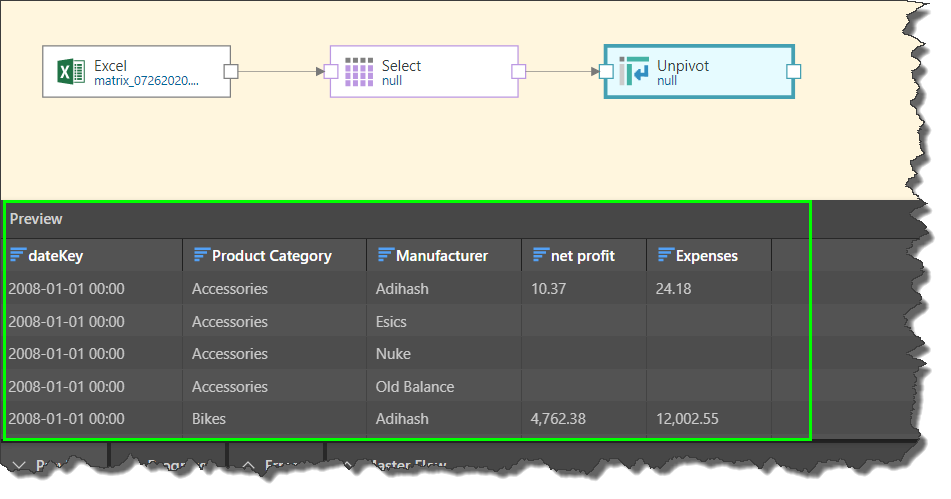The height and width of the screenshot is (499, 951).
Task: Select the Unpivot node label
Action: point(682,66)
